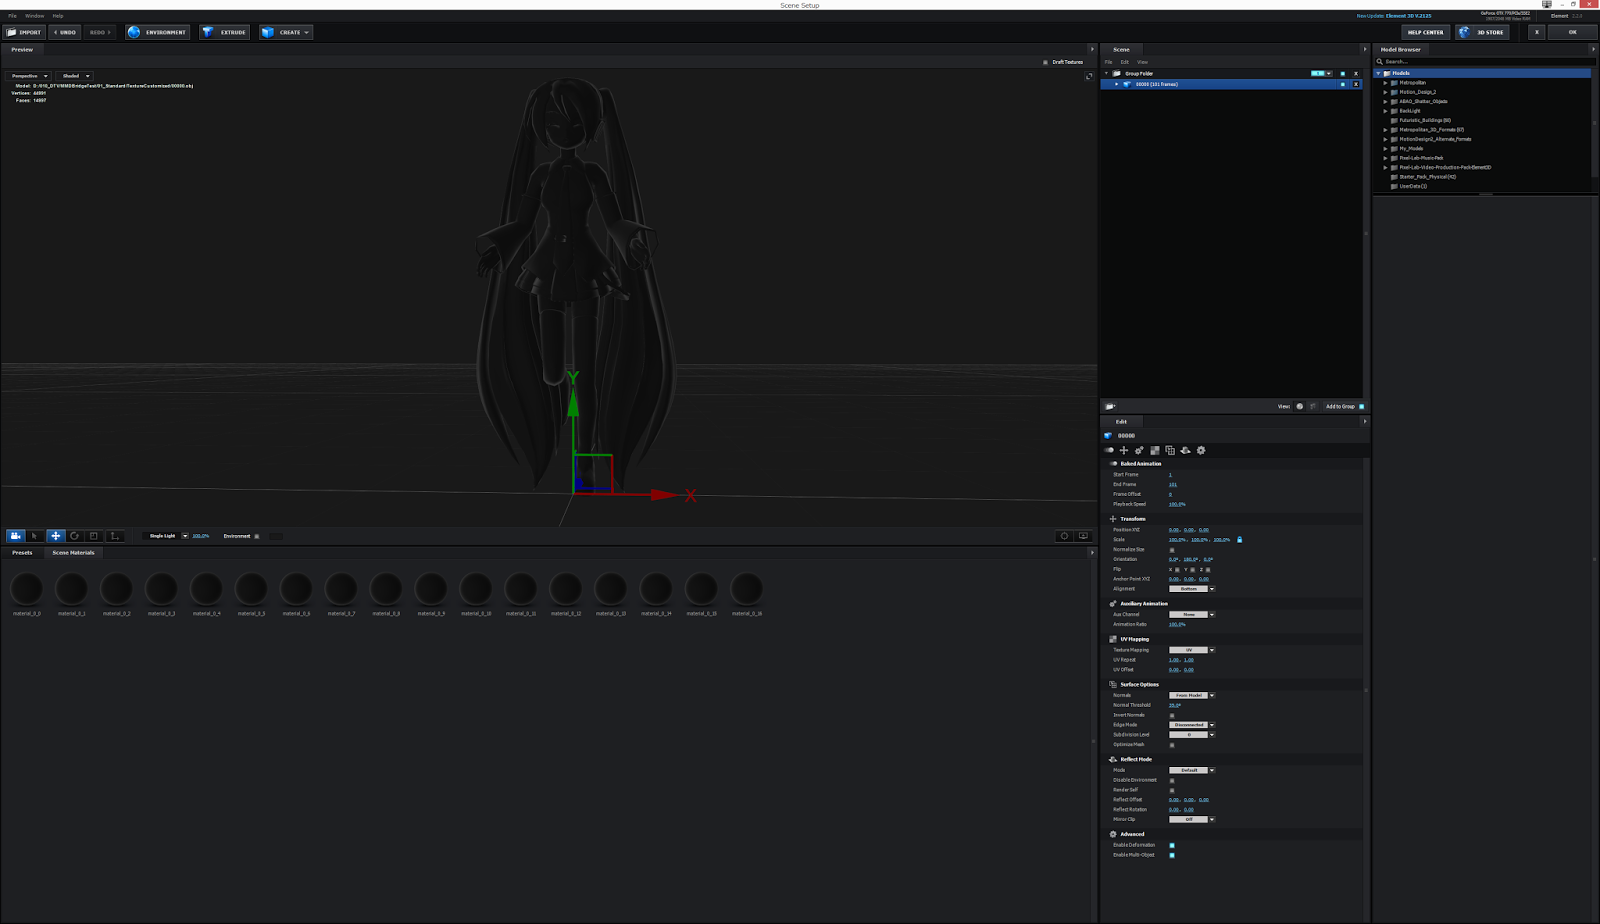Click the viewport display monitor icon

coord(1083,536)
